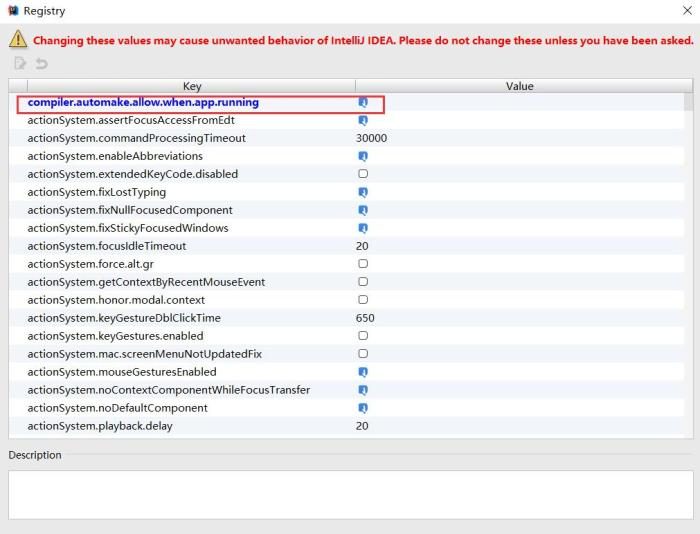Image resolution: width=700 pixels, height=534 pixels.
Task: Uncheck actionSystem.fixLostTyping checkbox
Action: (x=363, y=192)
